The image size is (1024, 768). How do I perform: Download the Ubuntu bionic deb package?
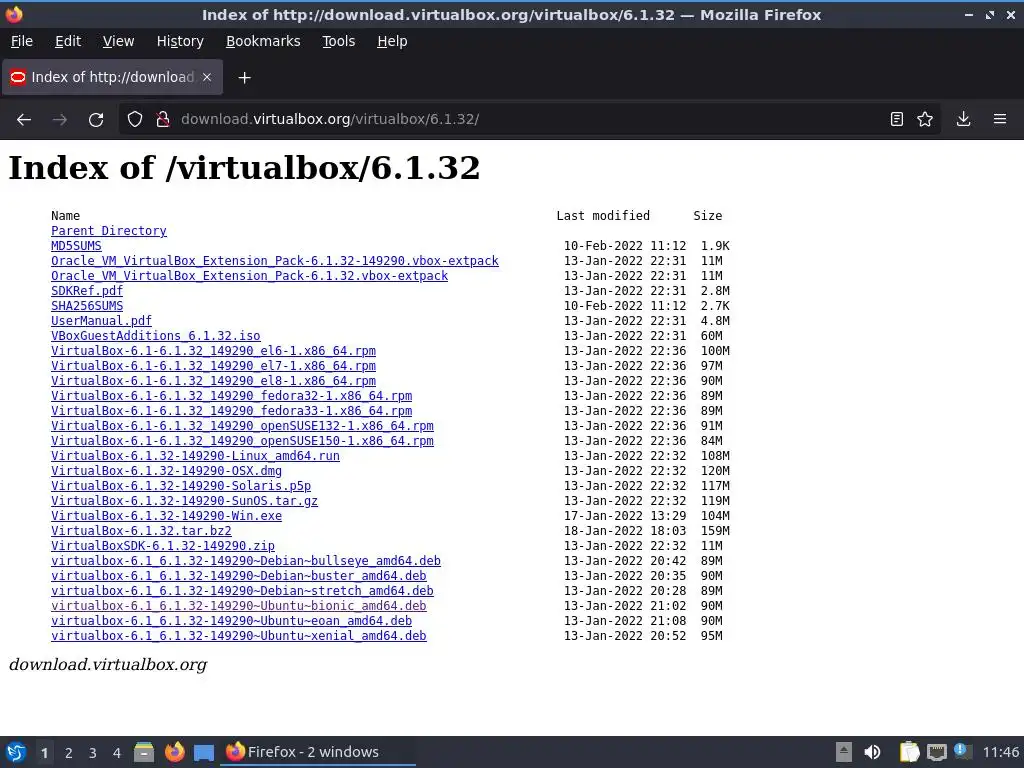tap(238, 606)
